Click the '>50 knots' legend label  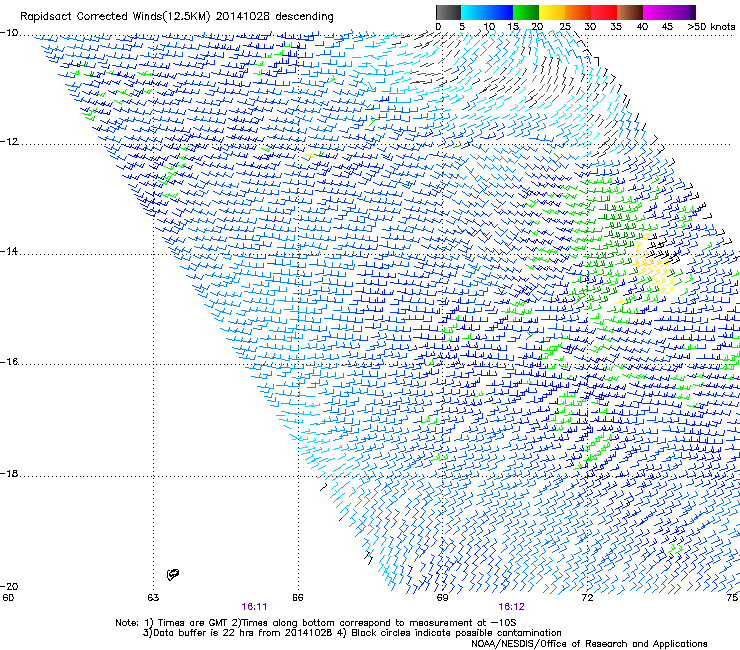(x=711, y=27)
